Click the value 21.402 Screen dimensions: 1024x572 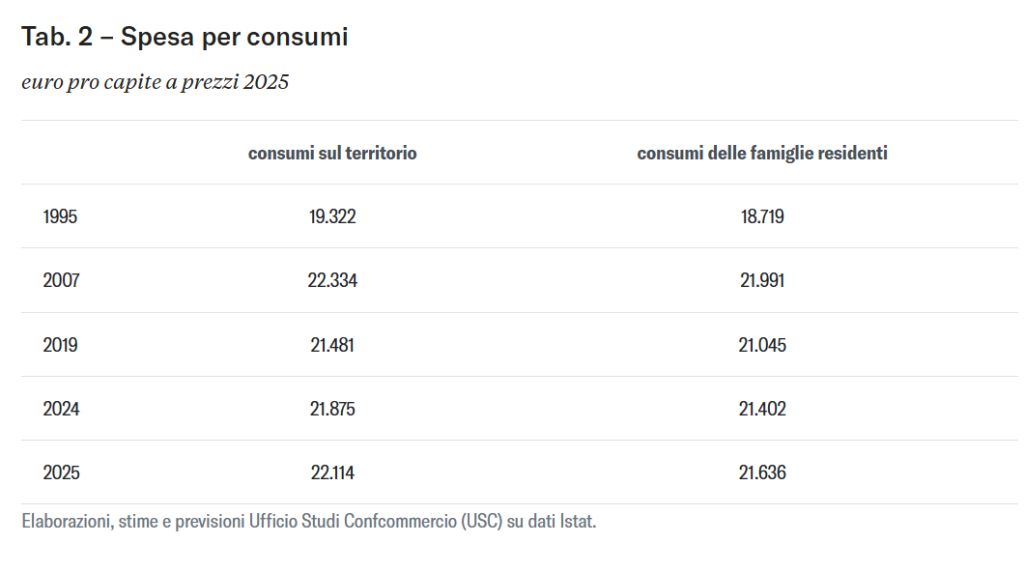(762, 409)
